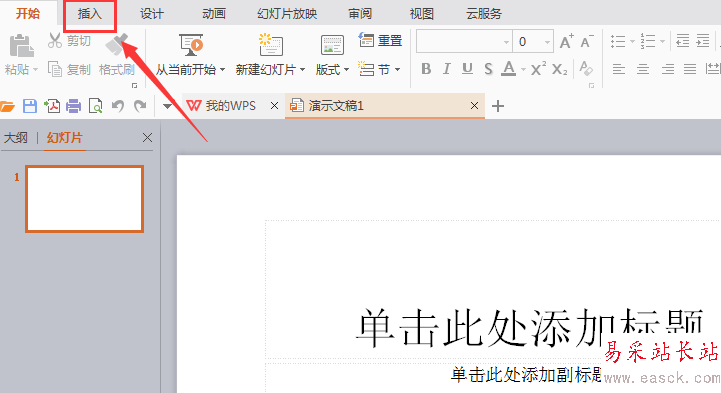
Task: Click the Reset (重置) slide icon
Action: pyautogui.click(x=366, y=40)
